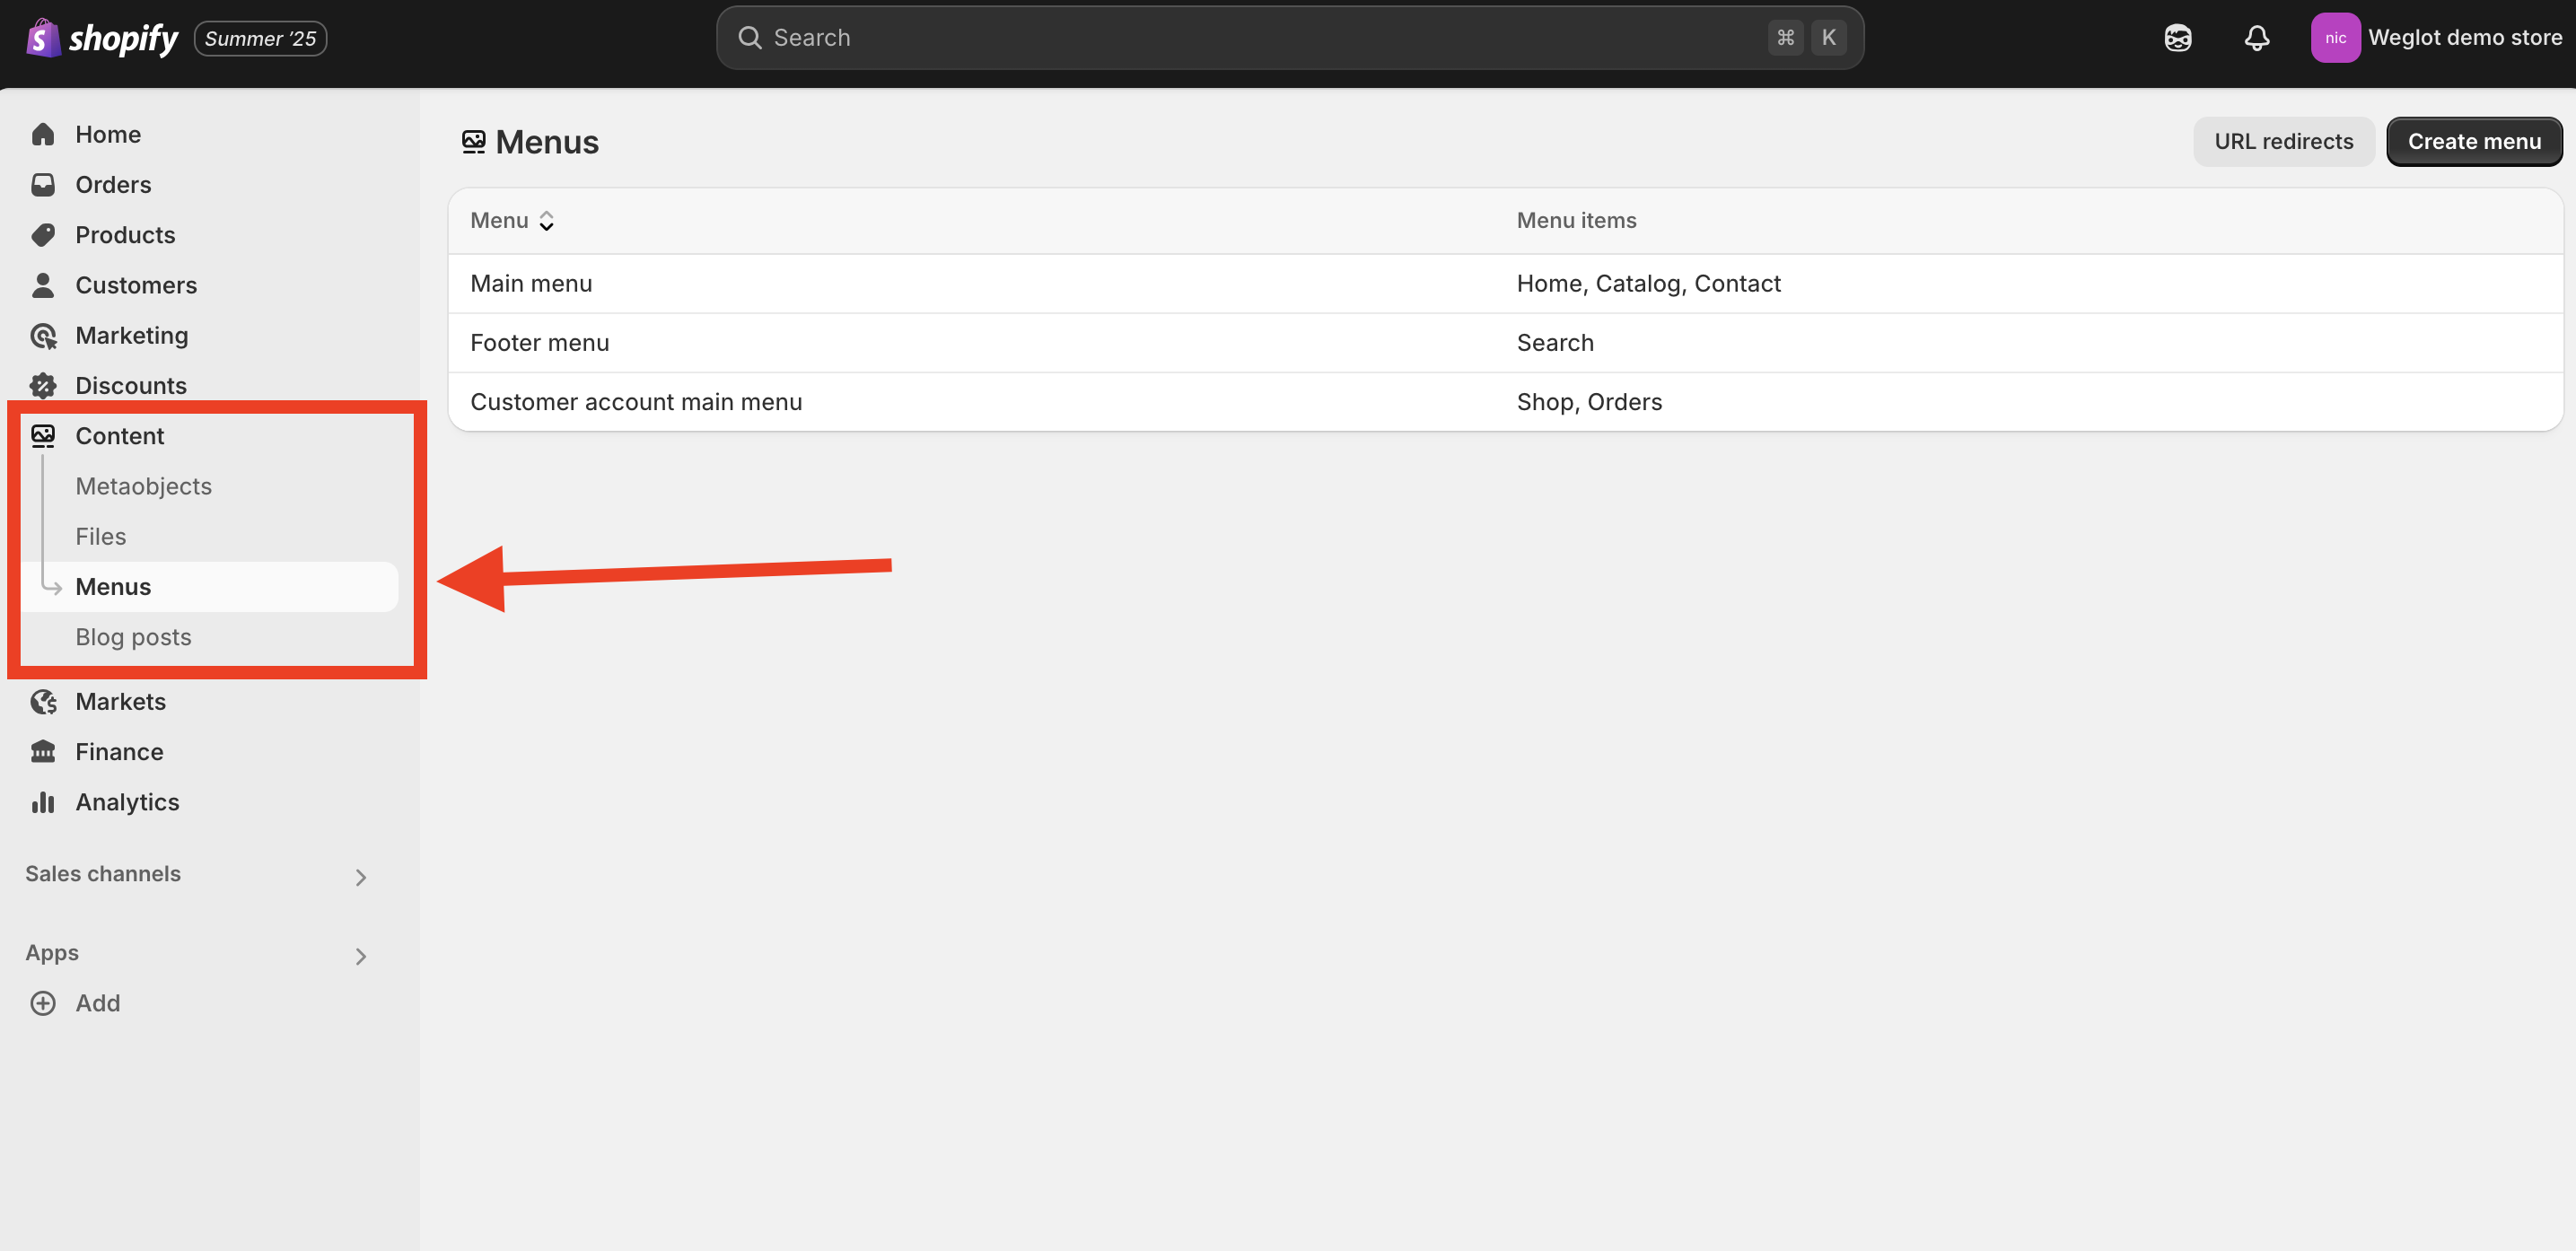Open Home in the sidebar

(x=108, y=134)
